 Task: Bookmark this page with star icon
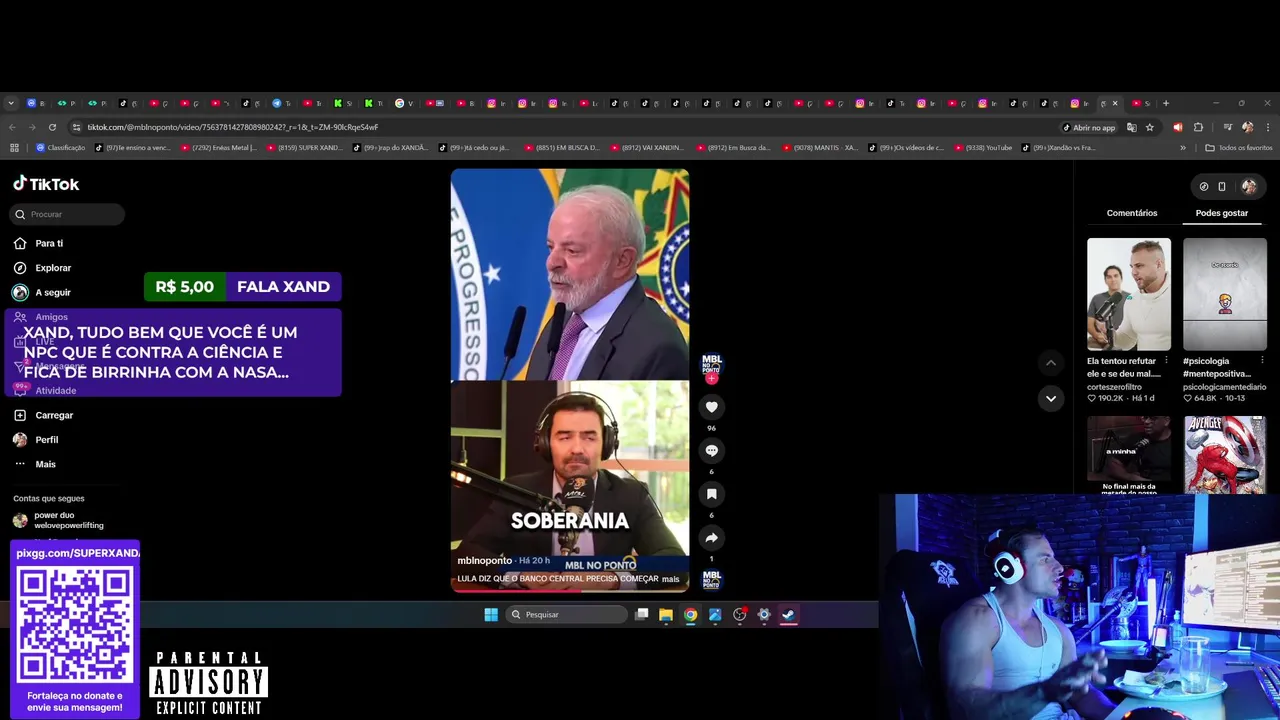[1149, 127]
